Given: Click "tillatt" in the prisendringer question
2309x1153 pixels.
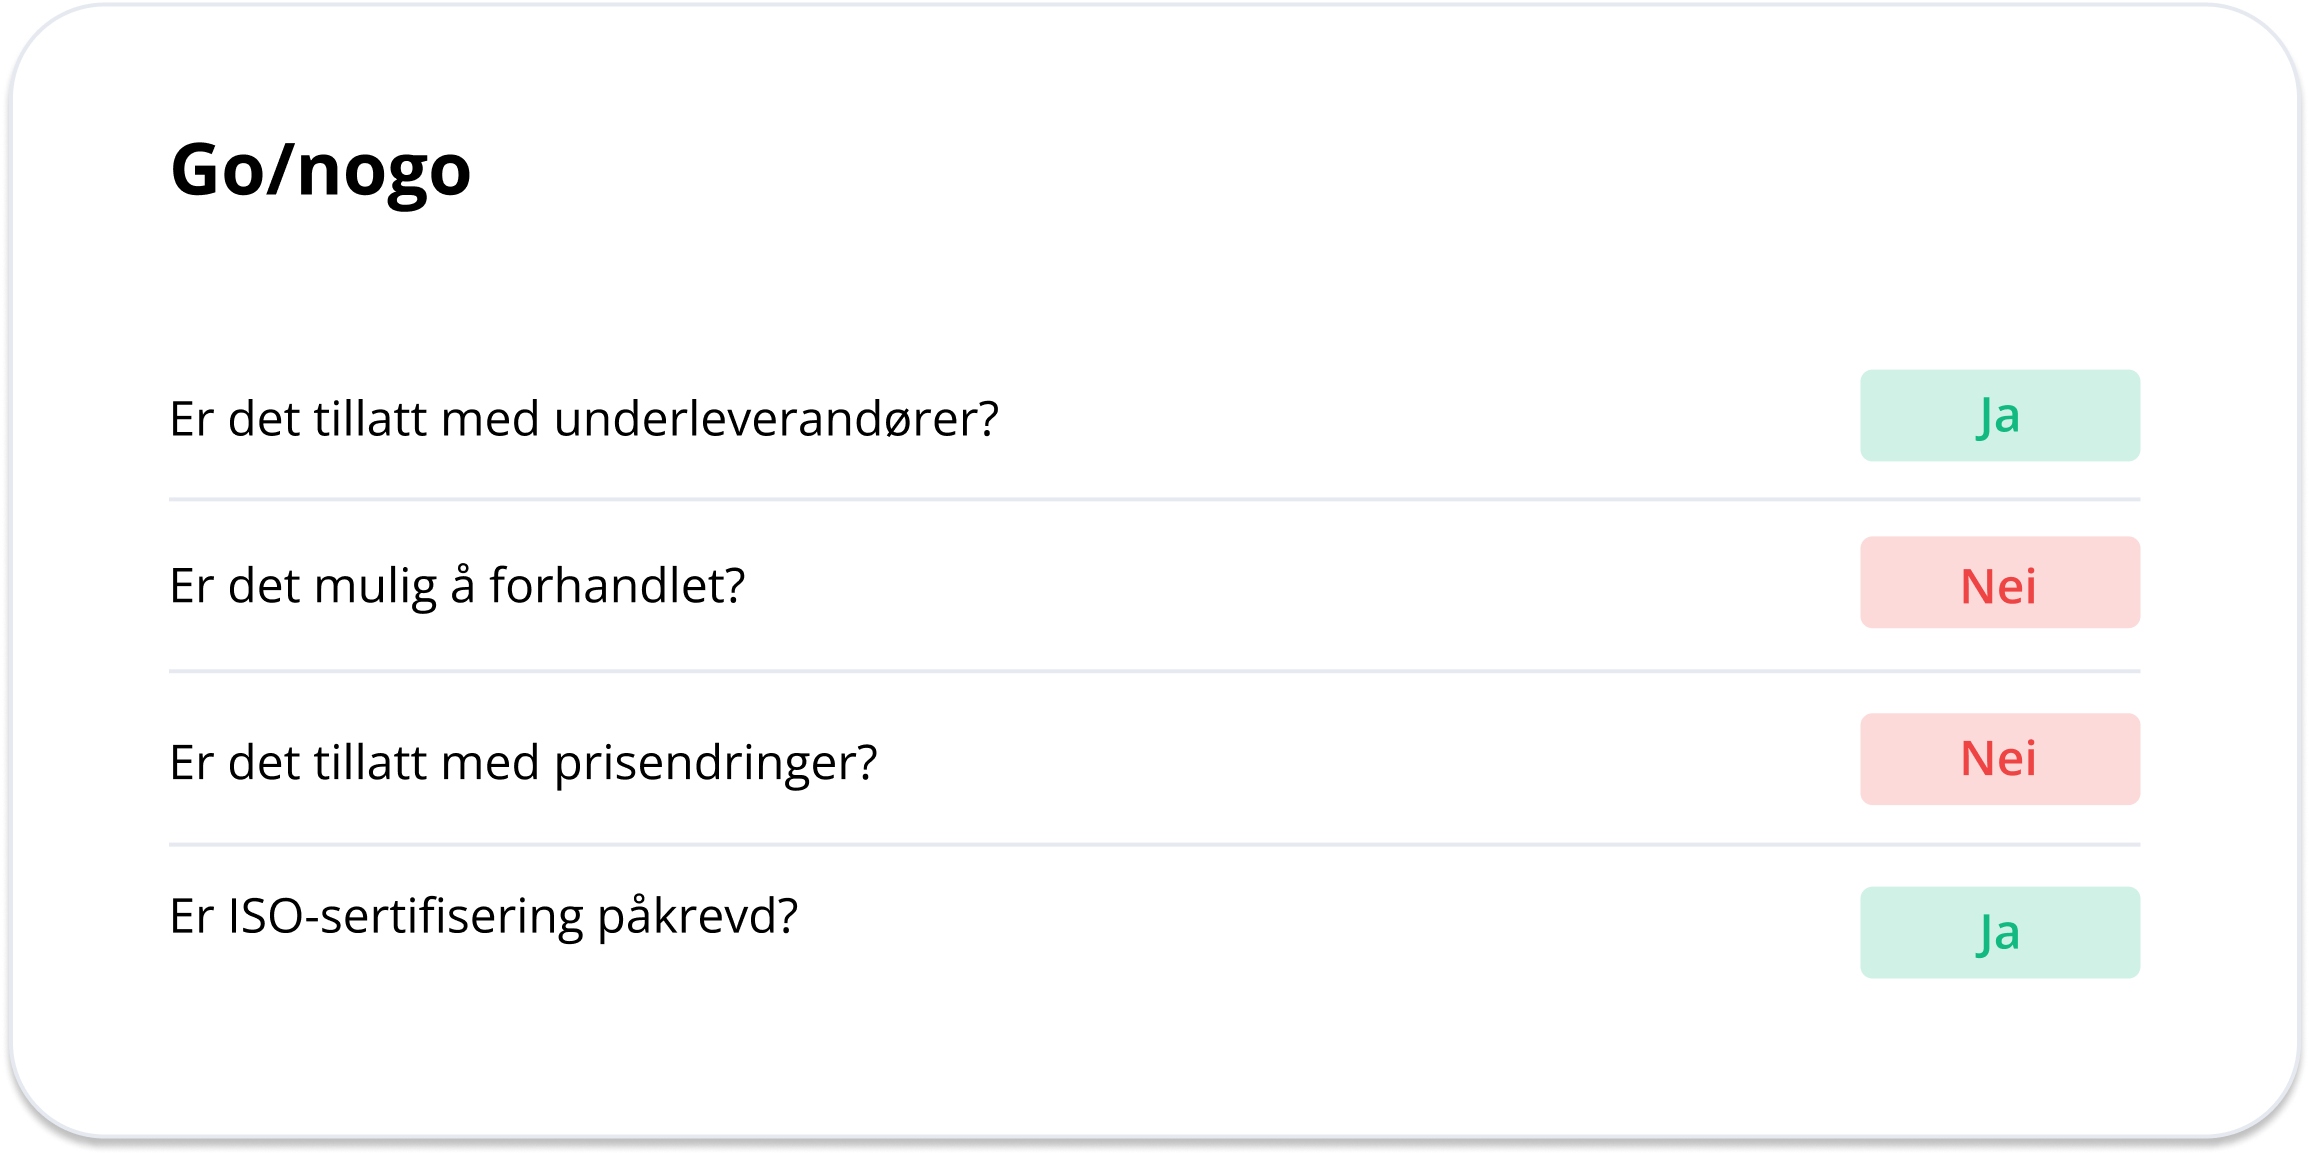Looking at the screenshot, I should [x=370, y=762].
